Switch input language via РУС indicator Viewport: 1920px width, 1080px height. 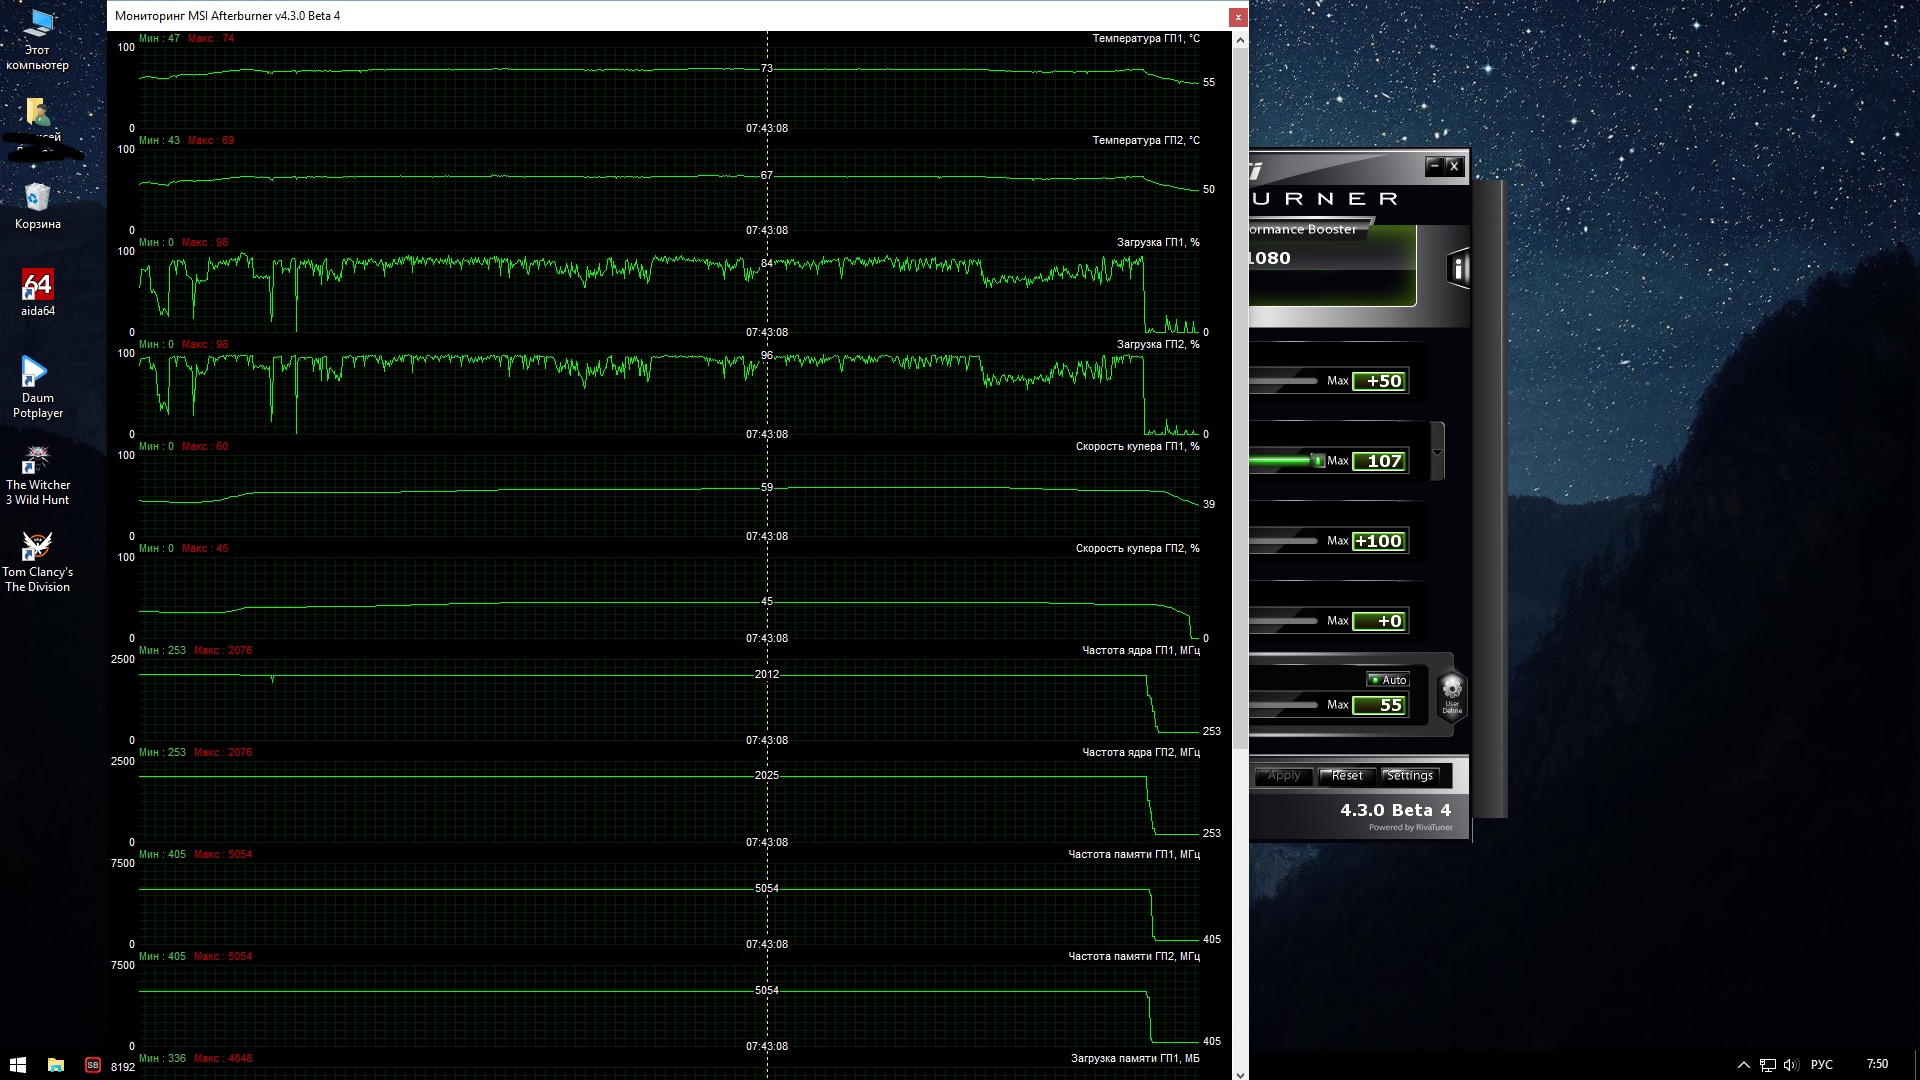pyautogui.click(x=1821, y=1065)
